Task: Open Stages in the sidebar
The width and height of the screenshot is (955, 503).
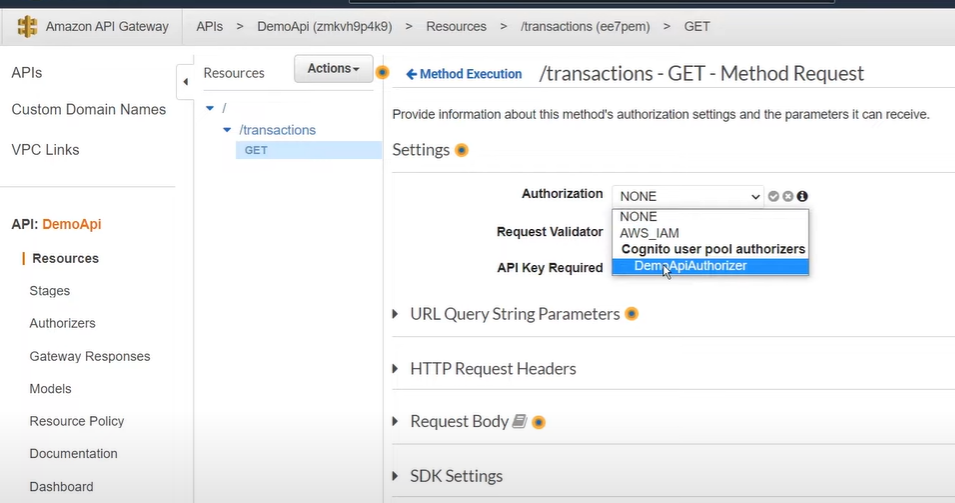Action: coord(49,291)
